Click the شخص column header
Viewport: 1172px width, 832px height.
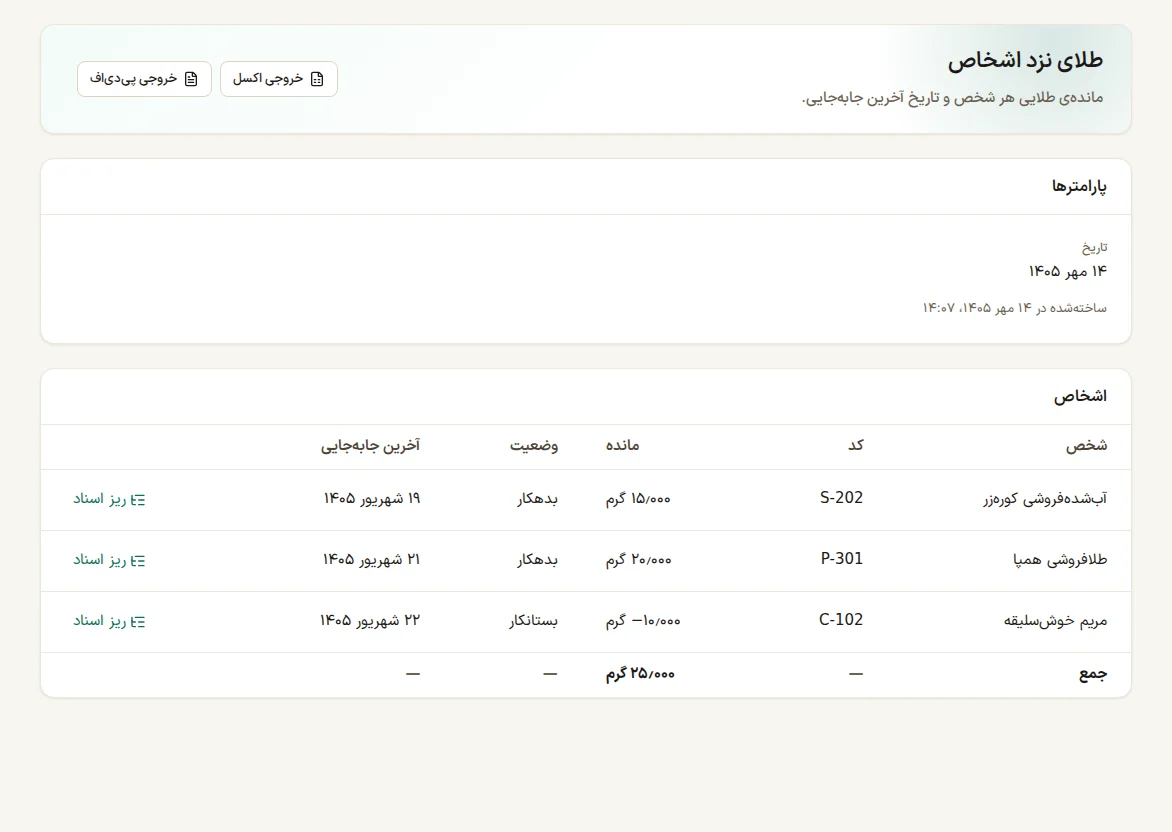pyautogui.click(x=1086, y=446)
